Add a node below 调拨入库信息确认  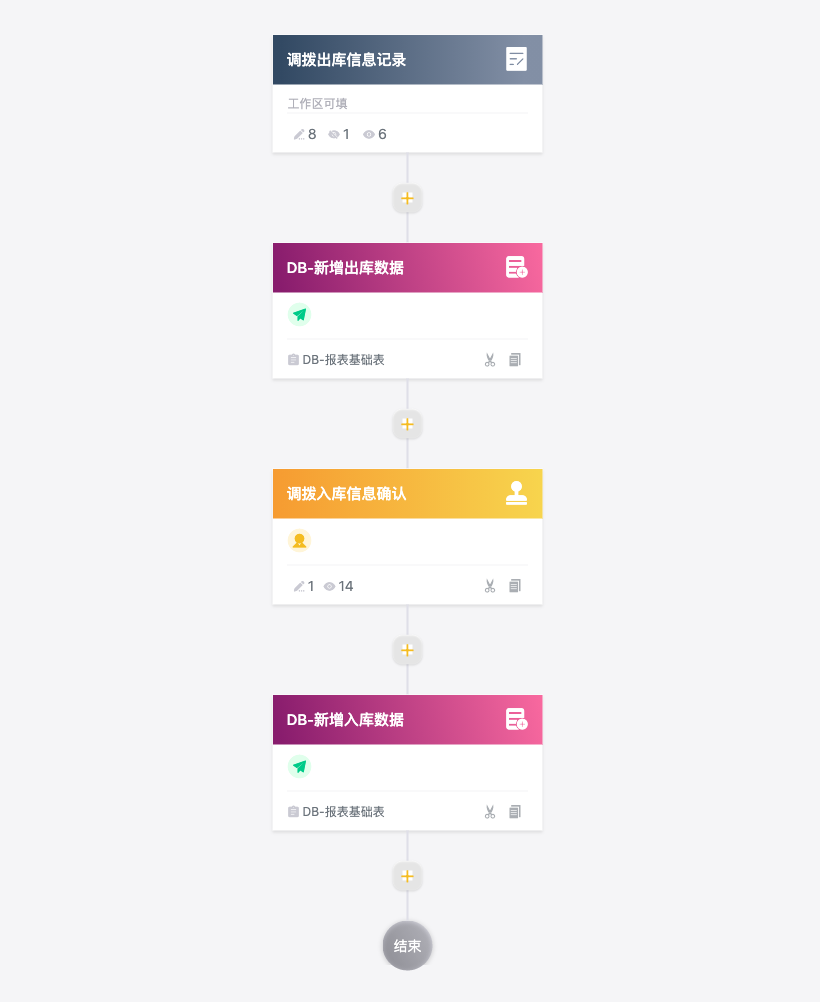(x=407, y=651)
